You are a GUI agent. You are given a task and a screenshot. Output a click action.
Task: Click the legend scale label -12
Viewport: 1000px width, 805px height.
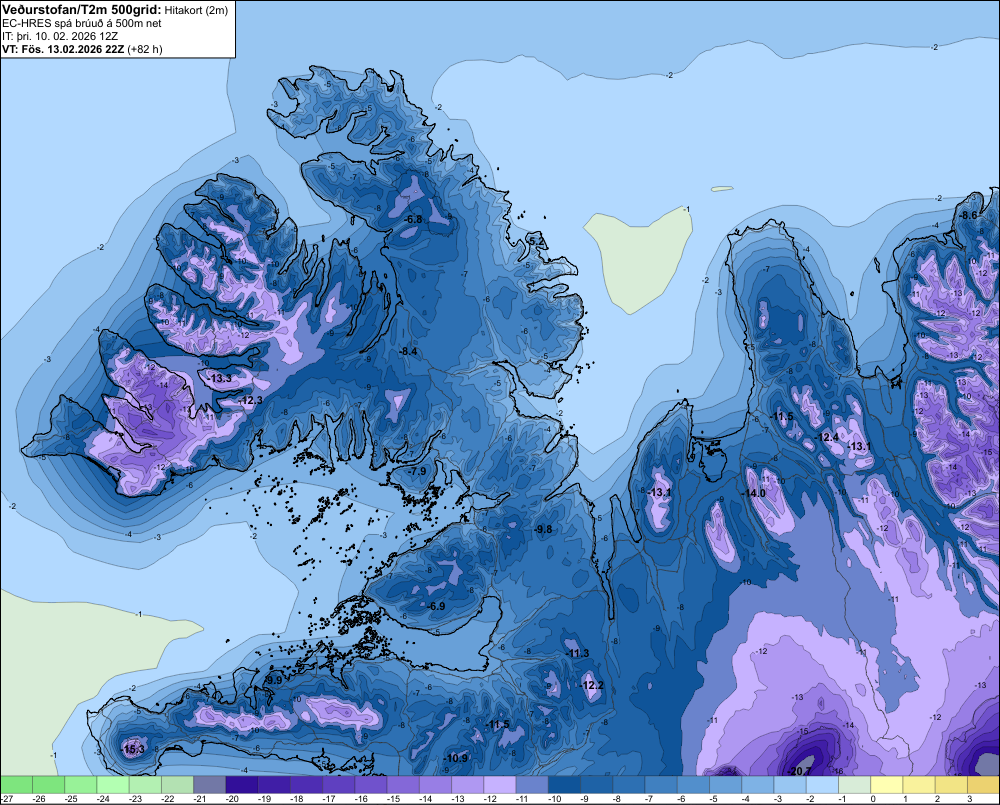[x=490, y=799]
